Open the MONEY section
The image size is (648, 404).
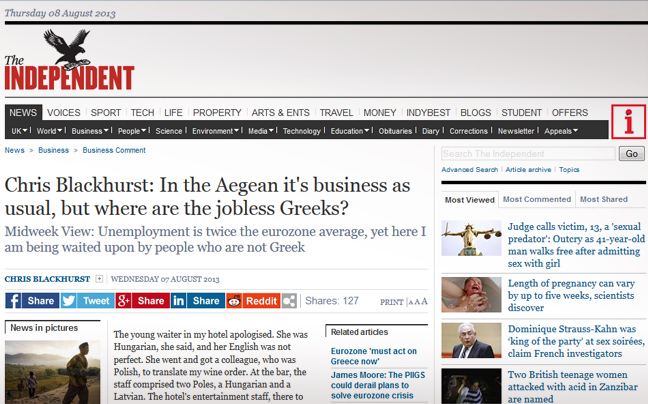click(x=380, y=113)
